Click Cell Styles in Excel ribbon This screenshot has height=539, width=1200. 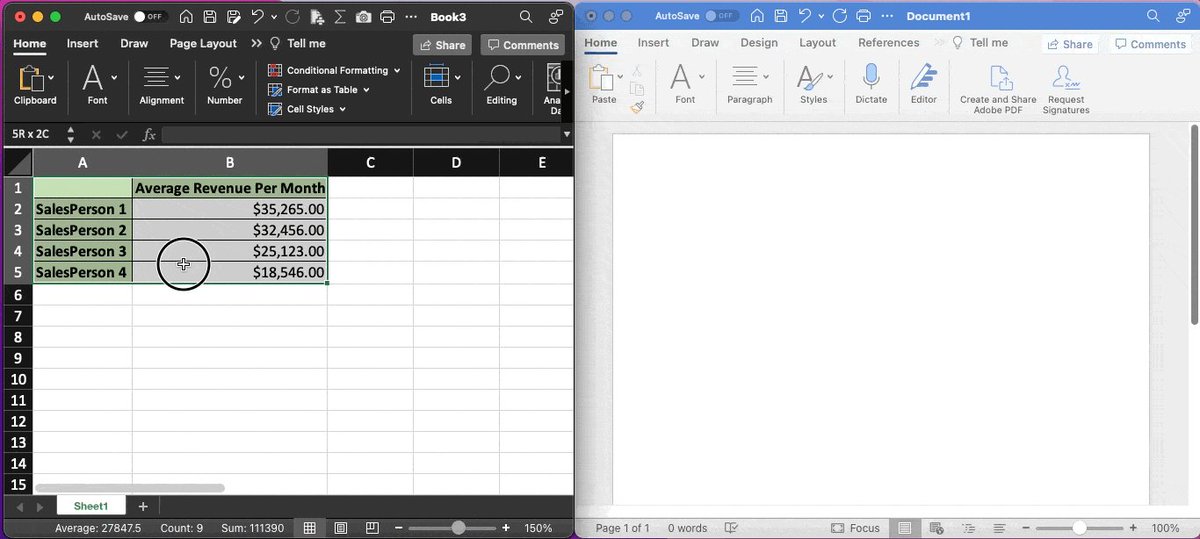(307, 109)
